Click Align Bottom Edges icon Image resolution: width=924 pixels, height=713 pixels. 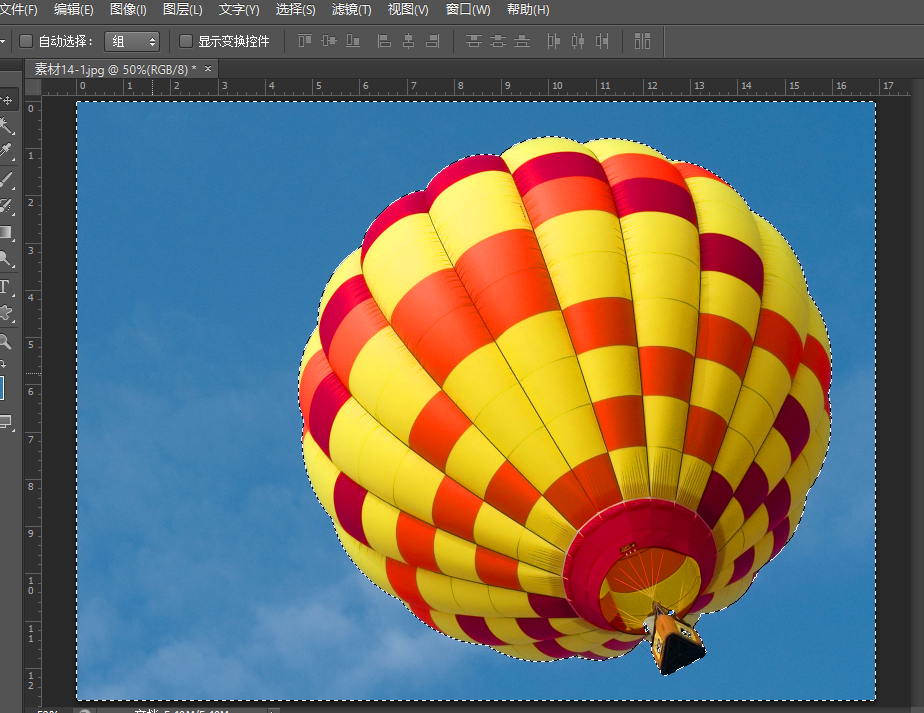click(x=353, y=41)
